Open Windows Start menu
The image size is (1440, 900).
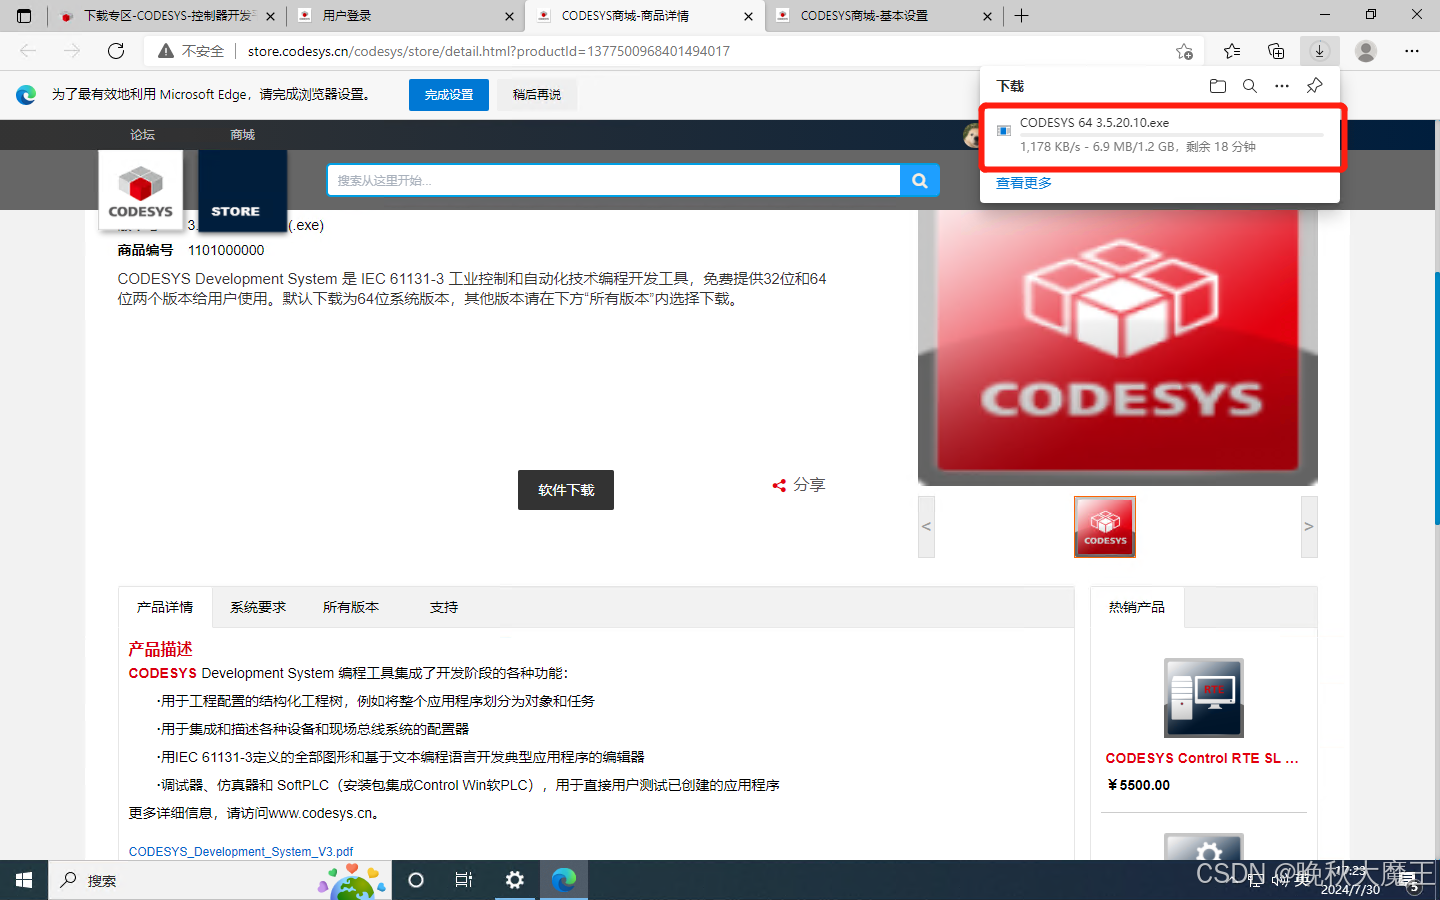point(24,880)
